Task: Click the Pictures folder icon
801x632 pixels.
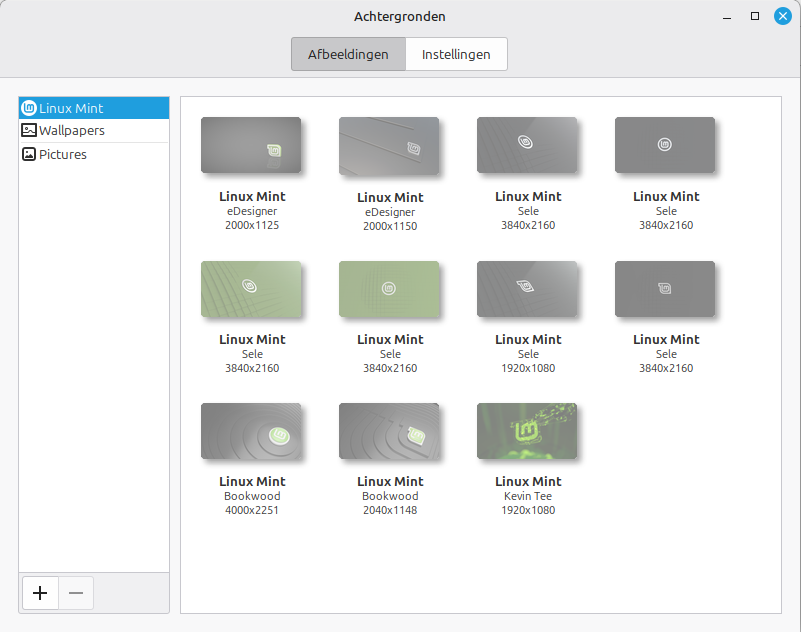Action: click(x=29, y=154)
